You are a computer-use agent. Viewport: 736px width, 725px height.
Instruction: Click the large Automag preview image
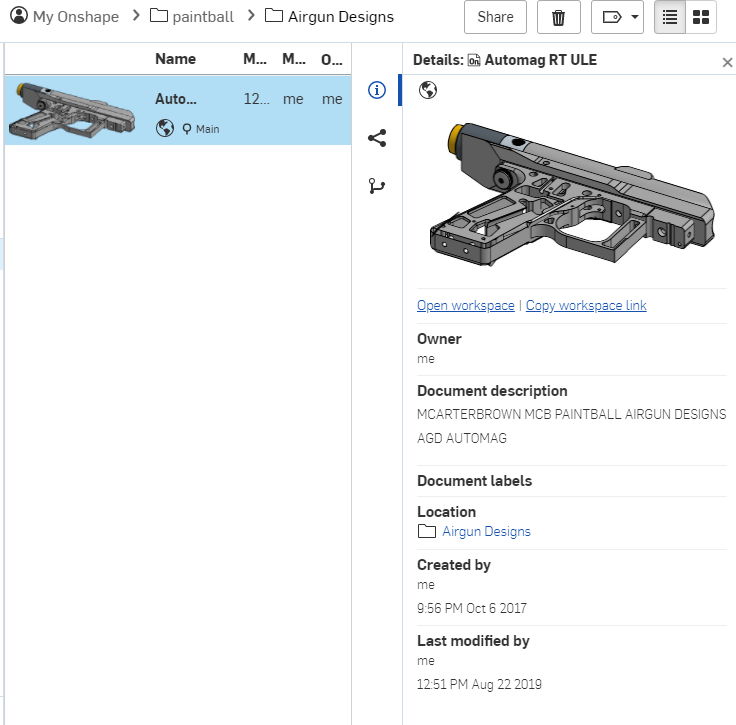coord(572,194)
